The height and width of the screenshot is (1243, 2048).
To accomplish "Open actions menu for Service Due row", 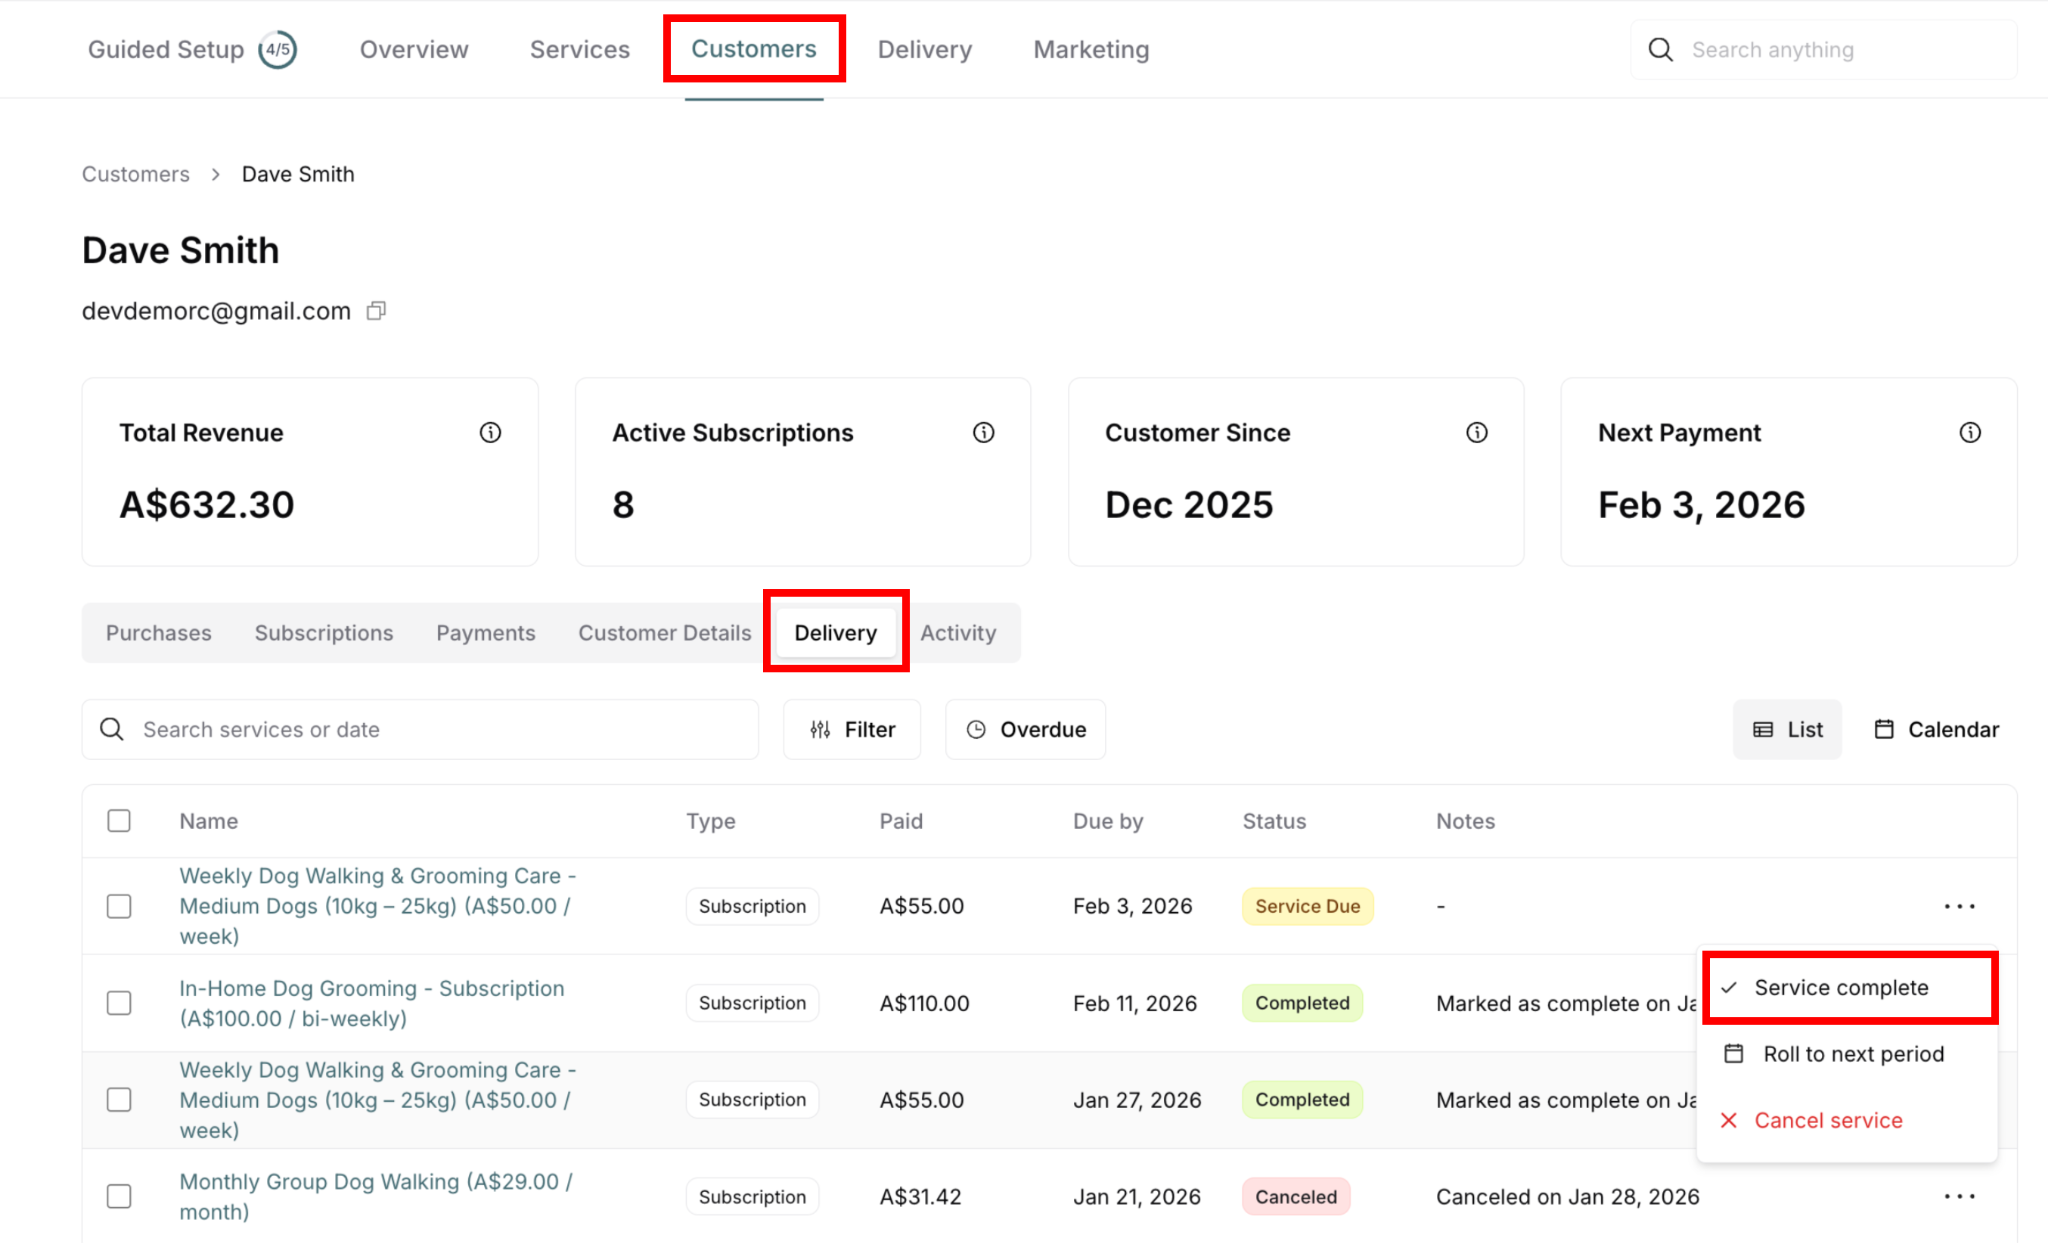I will pyautogui.click(x=1959, y=906).
